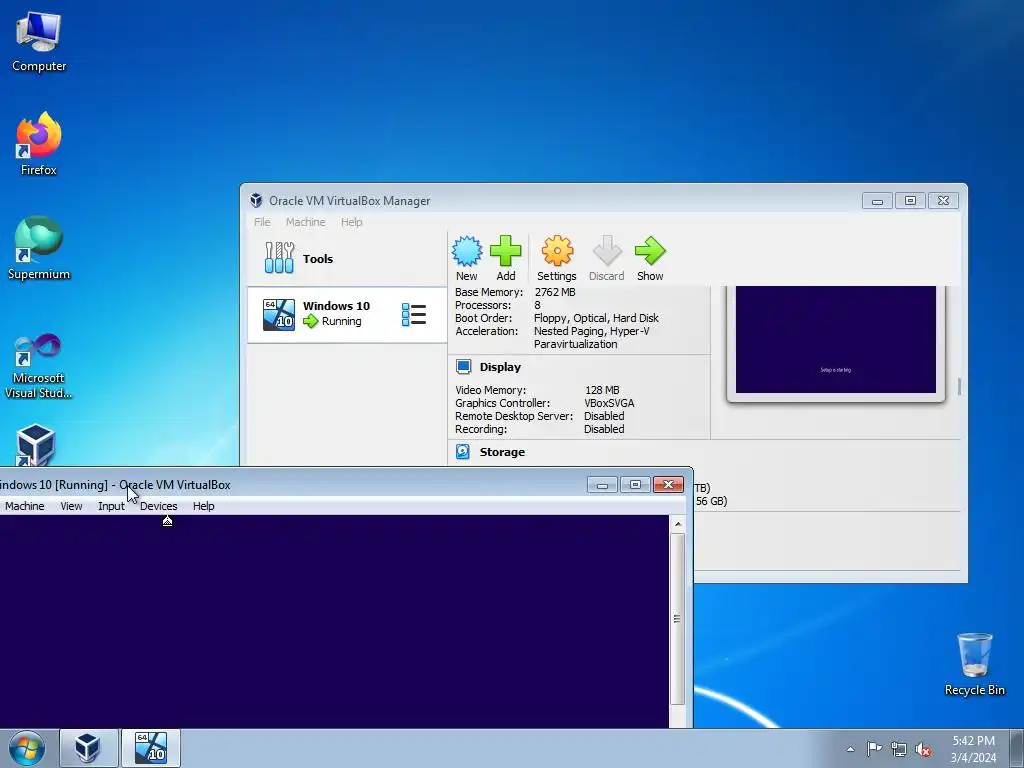Click the Show Desktop strip at taskbar end

coord(1017,748)
